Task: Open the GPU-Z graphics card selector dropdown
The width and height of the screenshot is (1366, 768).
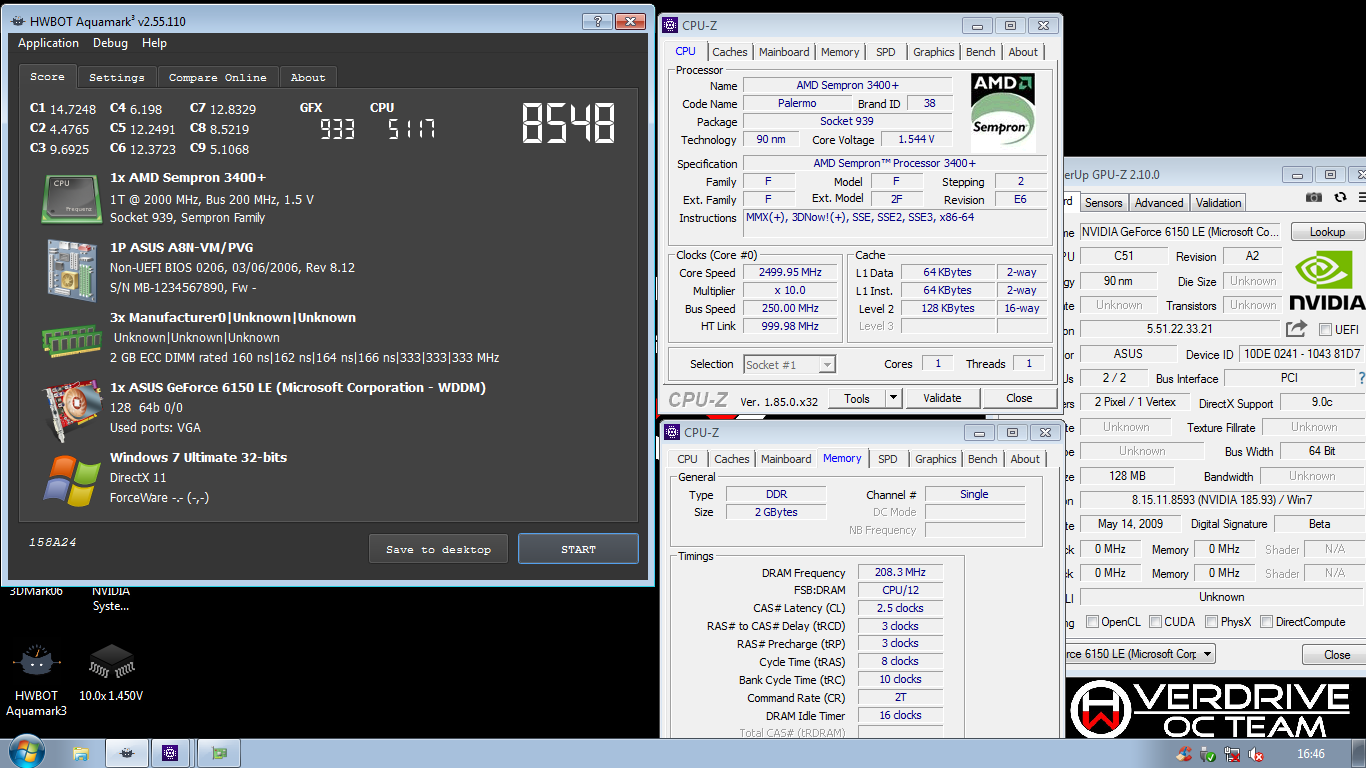Action: click(x=1208, y=654)
